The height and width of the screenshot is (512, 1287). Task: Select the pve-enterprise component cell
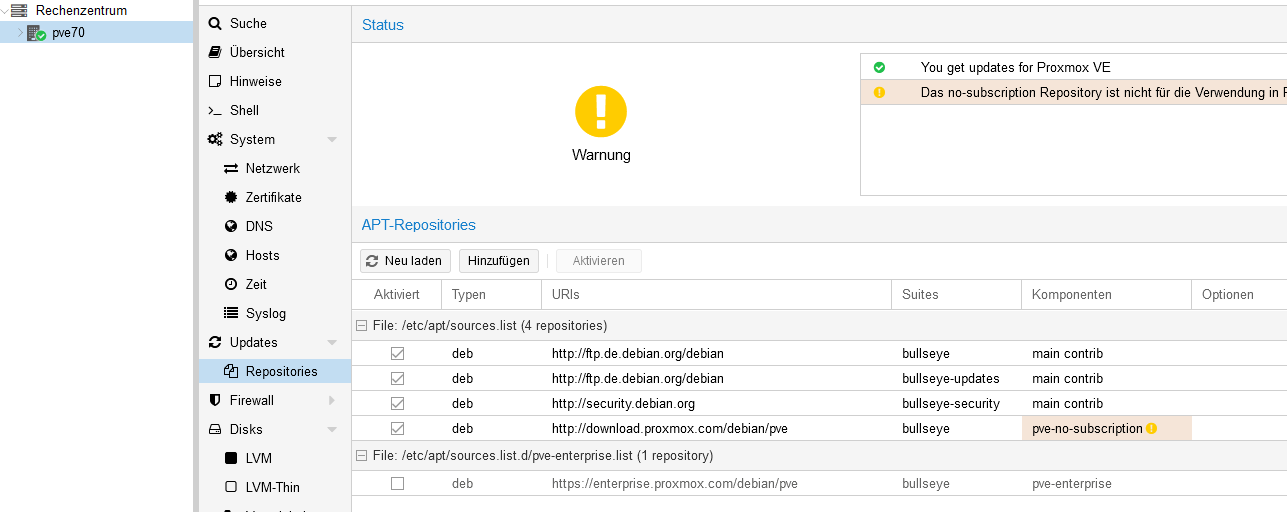[x=1106, y=484]
